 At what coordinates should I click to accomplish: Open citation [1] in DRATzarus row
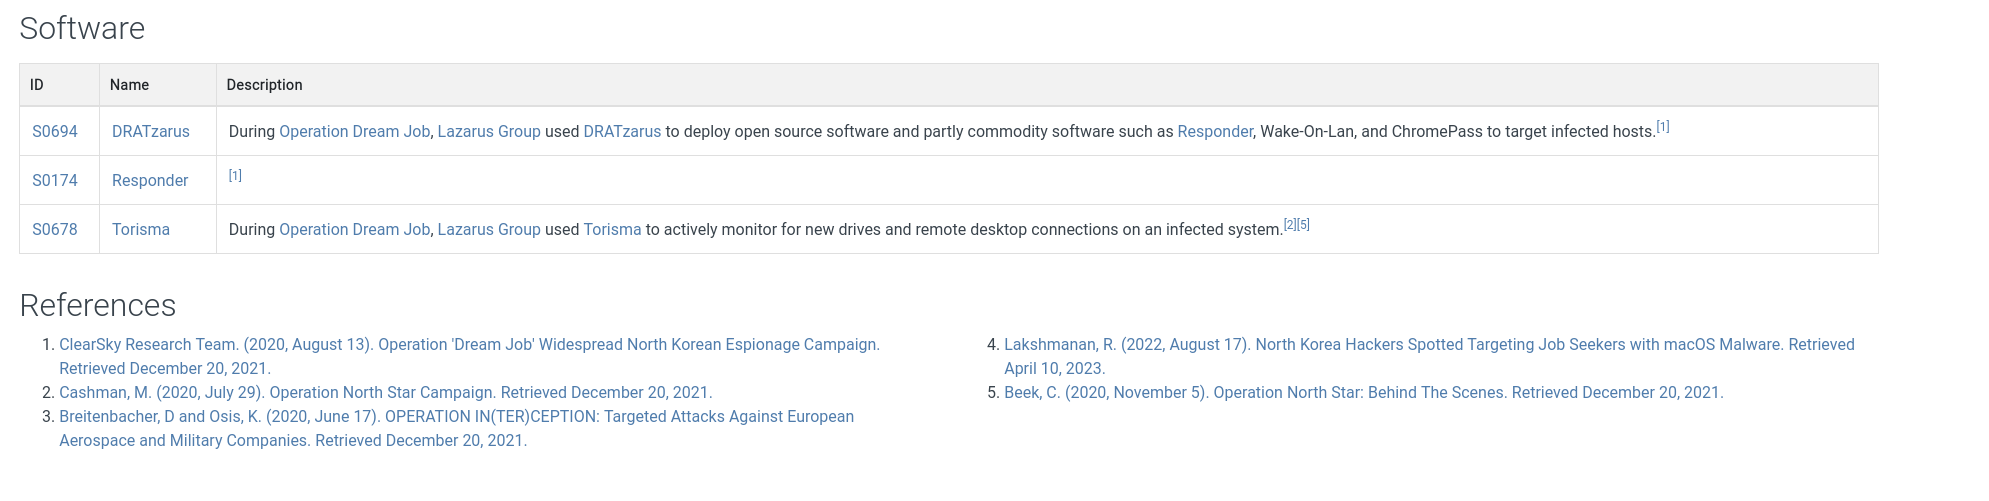(x=1663, y=126)
